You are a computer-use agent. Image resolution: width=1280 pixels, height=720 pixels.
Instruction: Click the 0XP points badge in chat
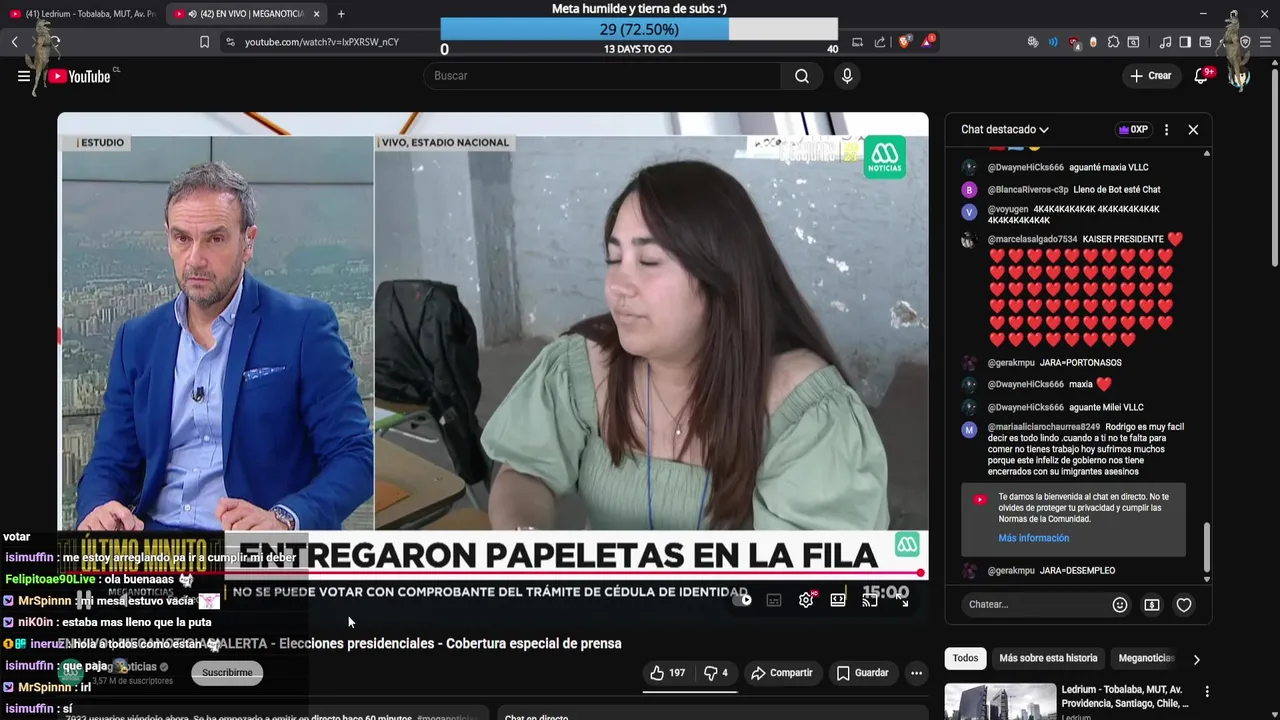[1133, 130]
